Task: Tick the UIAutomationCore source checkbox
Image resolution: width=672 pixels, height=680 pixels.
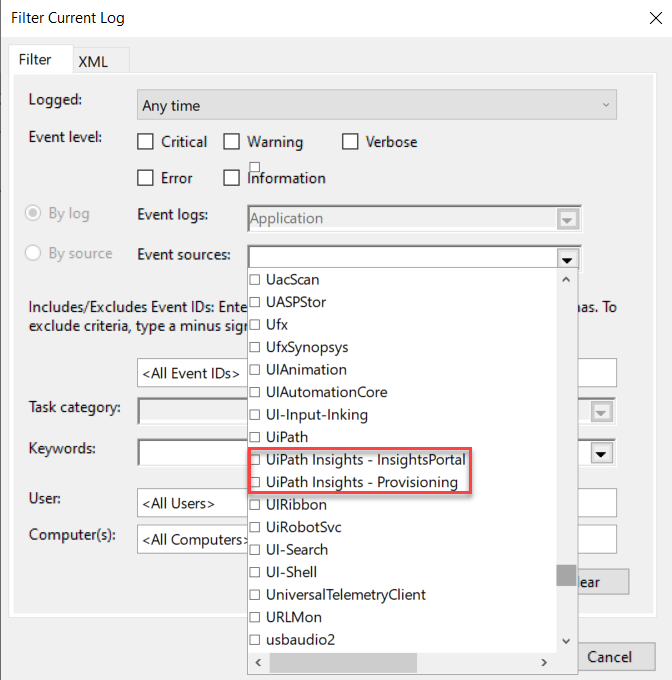Action: pos(255,392)
